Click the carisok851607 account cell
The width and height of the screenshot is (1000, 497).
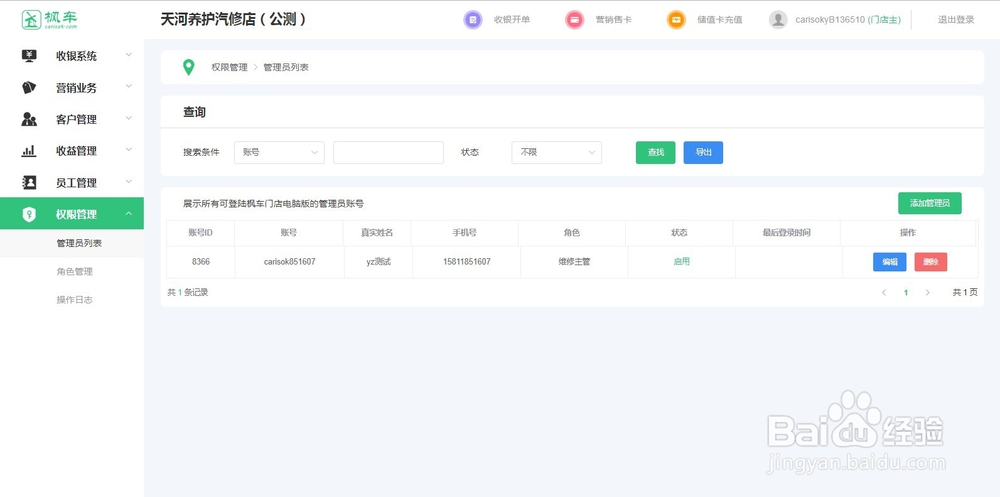(x=290, y=262)
